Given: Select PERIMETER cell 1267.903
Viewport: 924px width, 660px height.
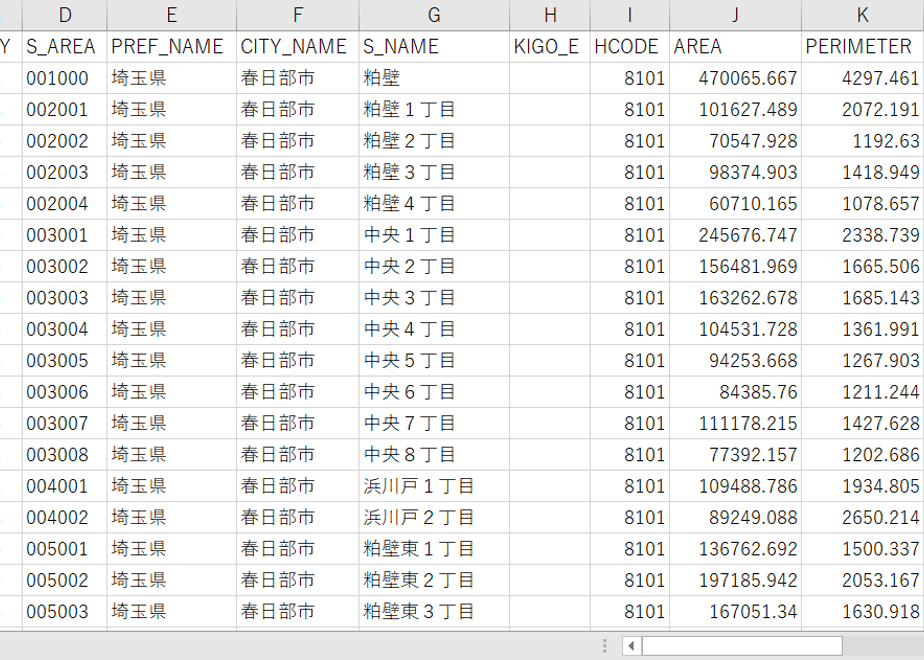Looking at the screenshot, I should pos(863,361).
